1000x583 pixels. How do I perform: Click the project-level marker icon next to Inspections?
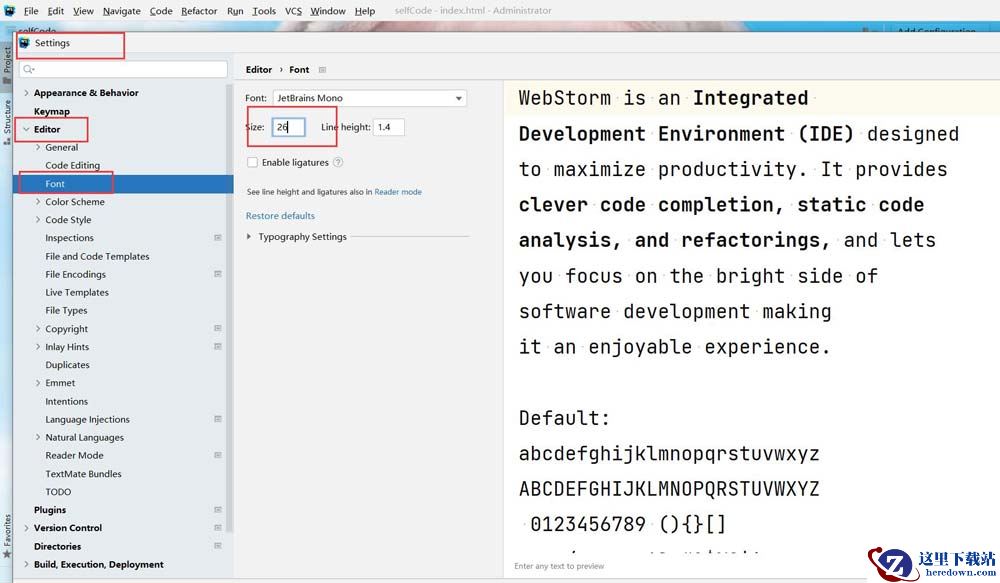pyautogui.click(x=217, y=237)
